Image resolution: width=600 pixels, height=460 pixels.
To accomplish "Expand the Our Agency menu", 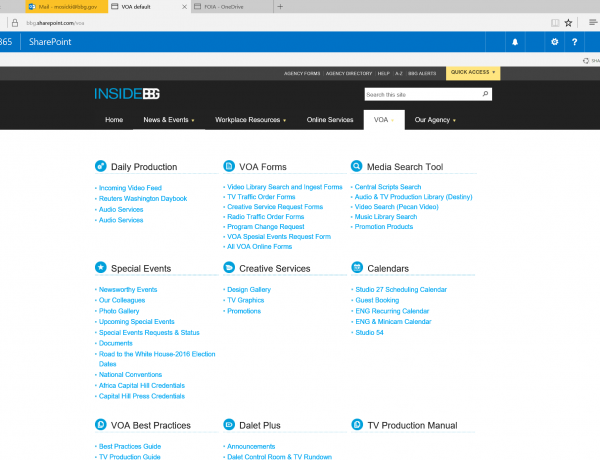I will click(x=435, y=120).
